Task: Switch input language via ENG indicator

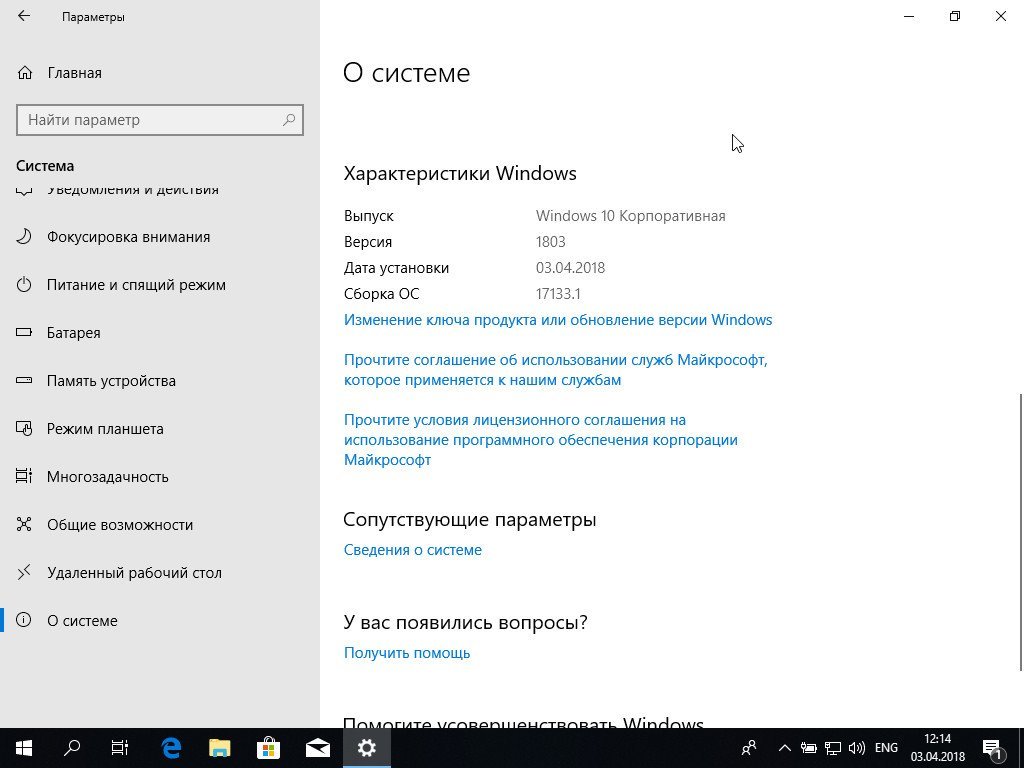Action: point(886,748)
